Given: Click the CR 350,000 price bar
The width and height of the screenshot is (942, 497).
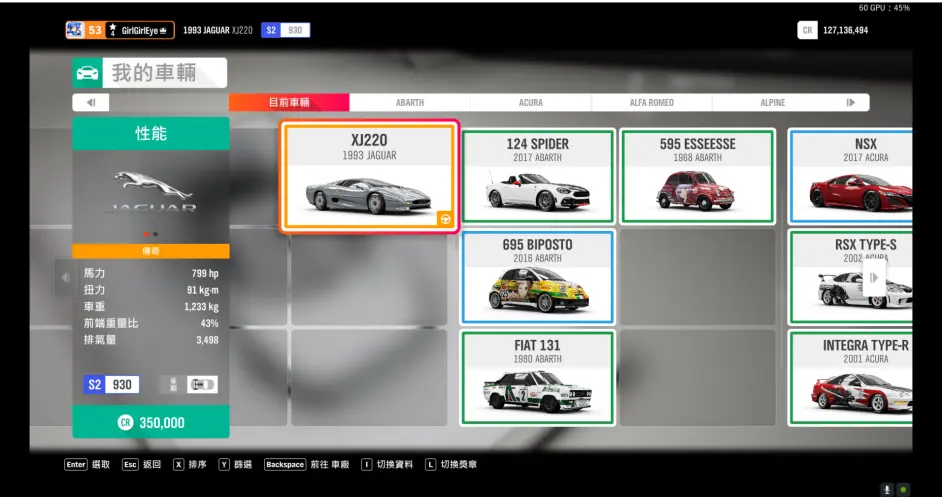Looking at the screenshot, I should pyautogui.click(x=151, y=422).
